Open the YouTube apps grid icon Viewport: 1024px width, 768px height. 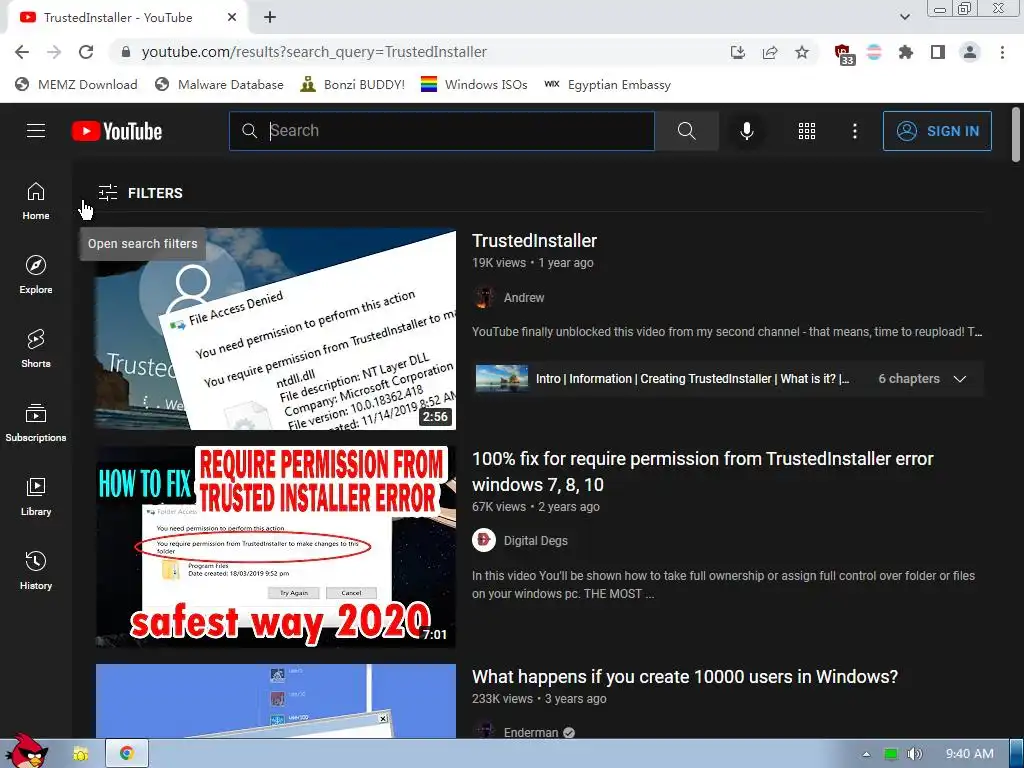[x=807, y=131]
